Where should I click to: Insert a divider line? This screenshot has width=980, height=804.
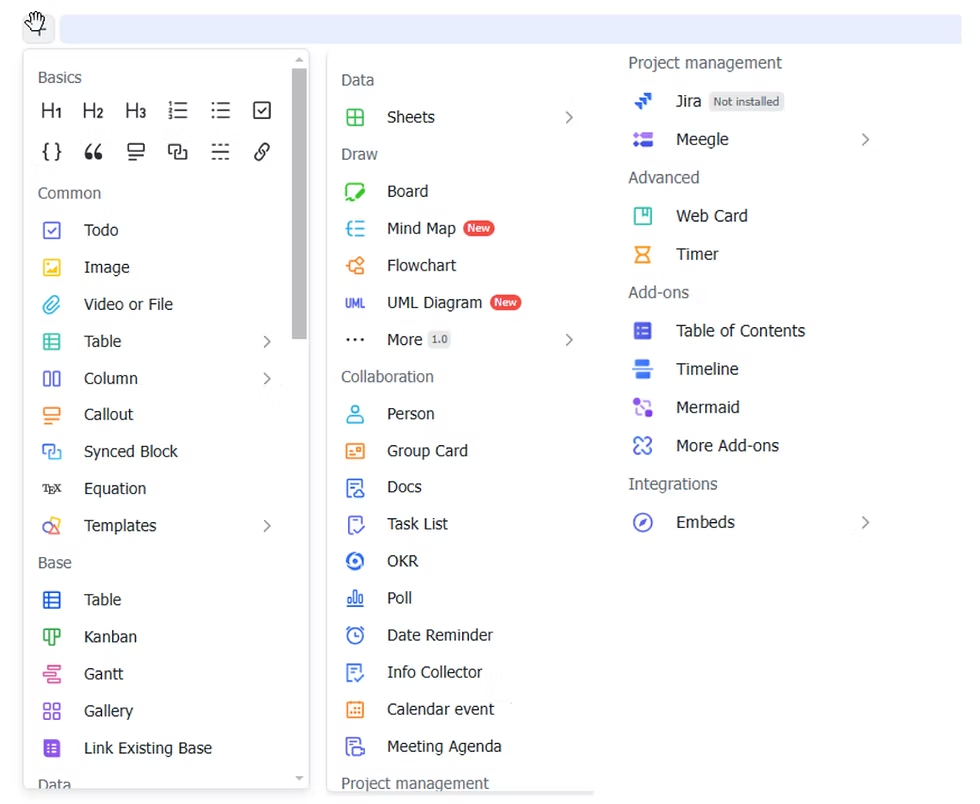[x=220, y=151]
